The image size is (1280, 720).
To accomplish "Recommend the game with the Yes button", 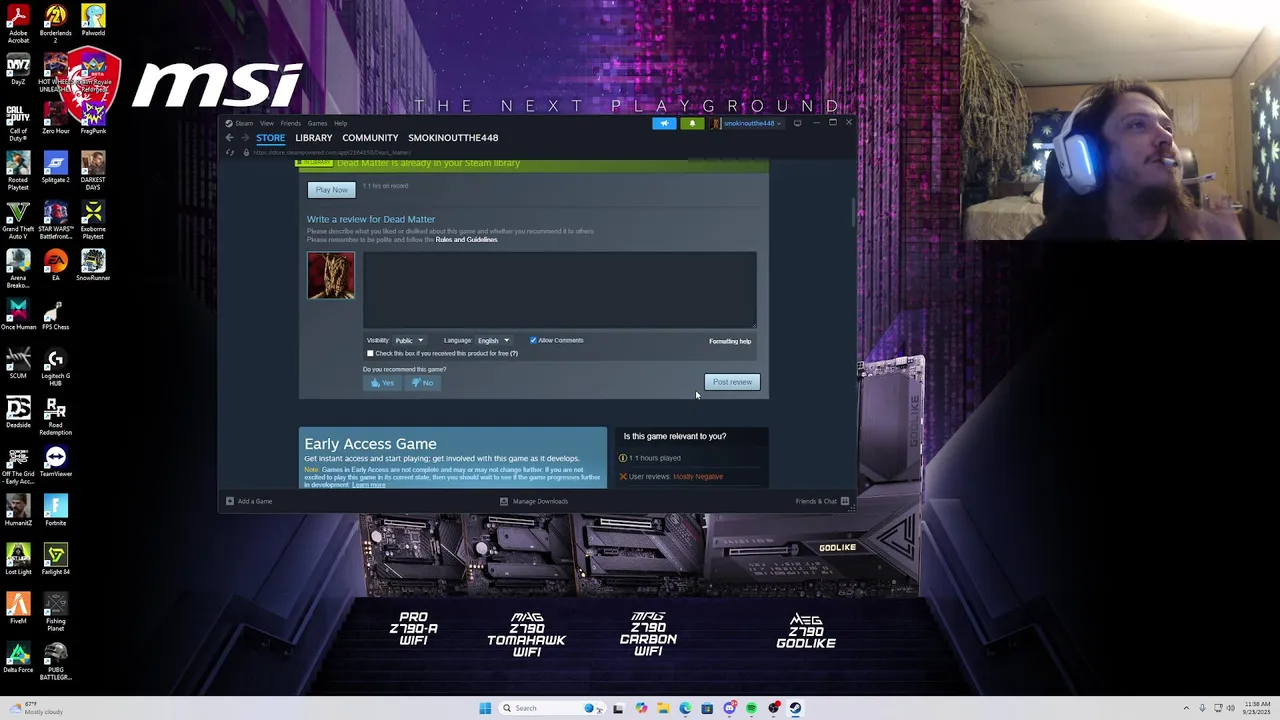I will click(x=382, y=383).
